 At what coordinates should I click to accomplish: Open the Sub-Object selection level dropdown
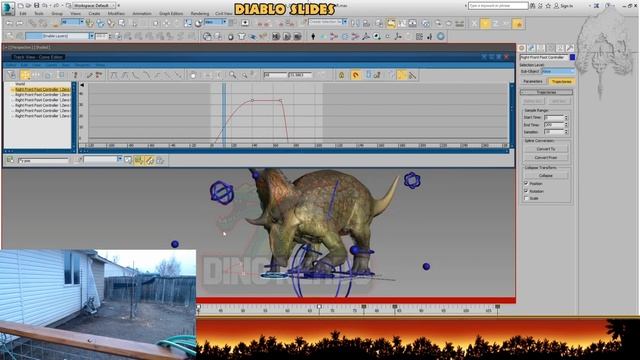558,71
